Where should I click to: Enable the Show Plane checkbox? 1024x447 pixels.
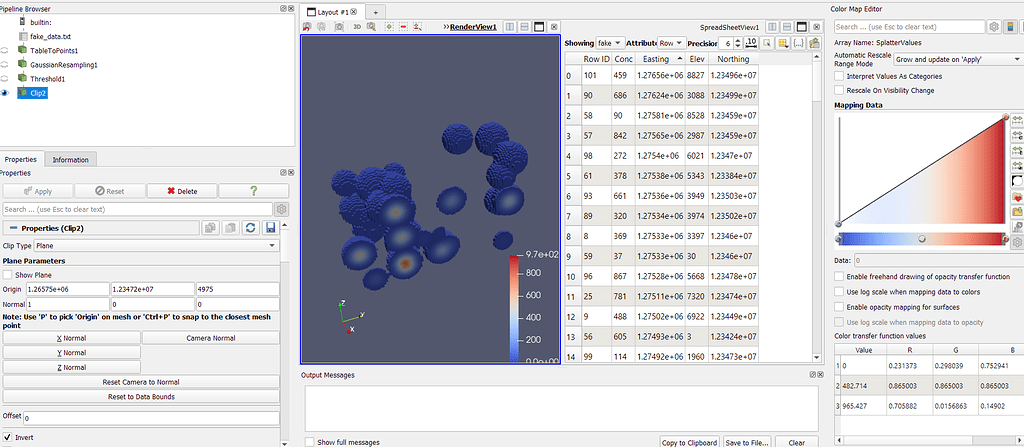(x=7, y=275)
